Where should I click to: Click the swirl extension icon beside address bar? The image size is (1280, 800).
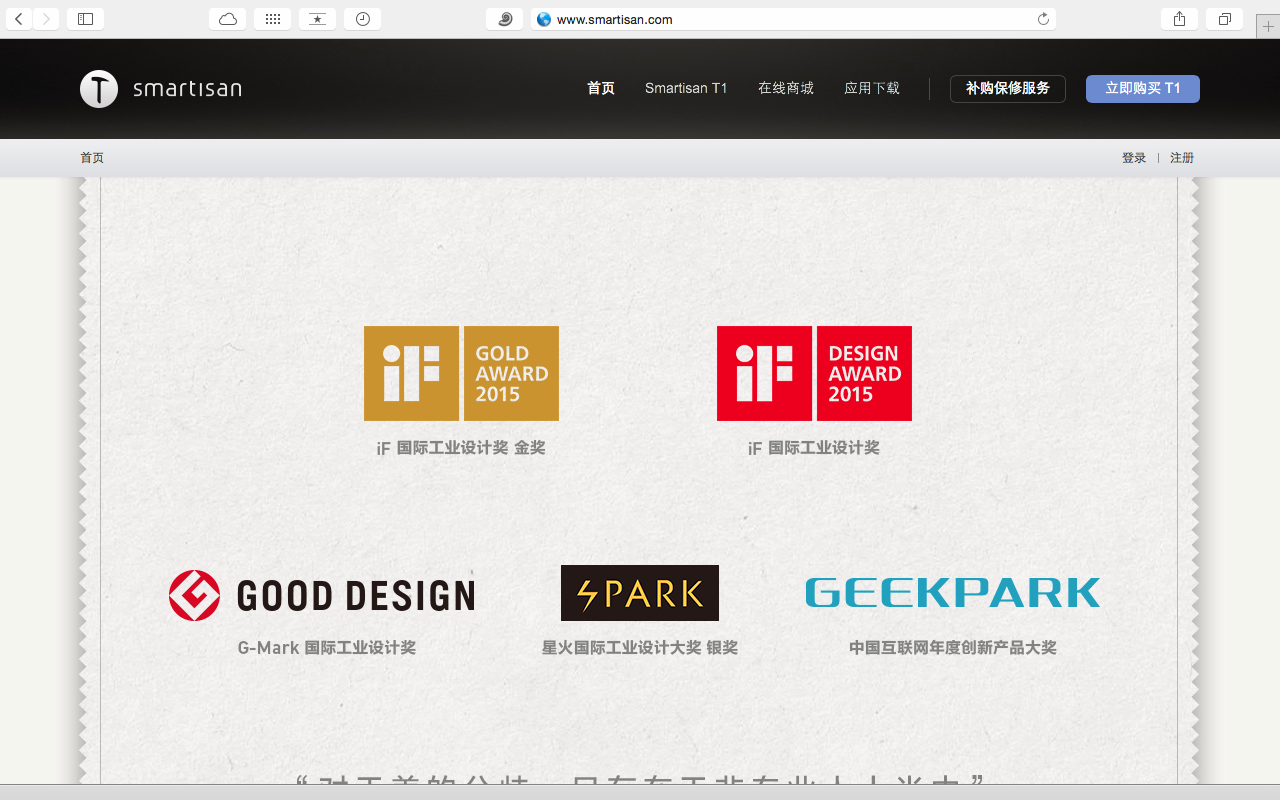click(505, 19)
